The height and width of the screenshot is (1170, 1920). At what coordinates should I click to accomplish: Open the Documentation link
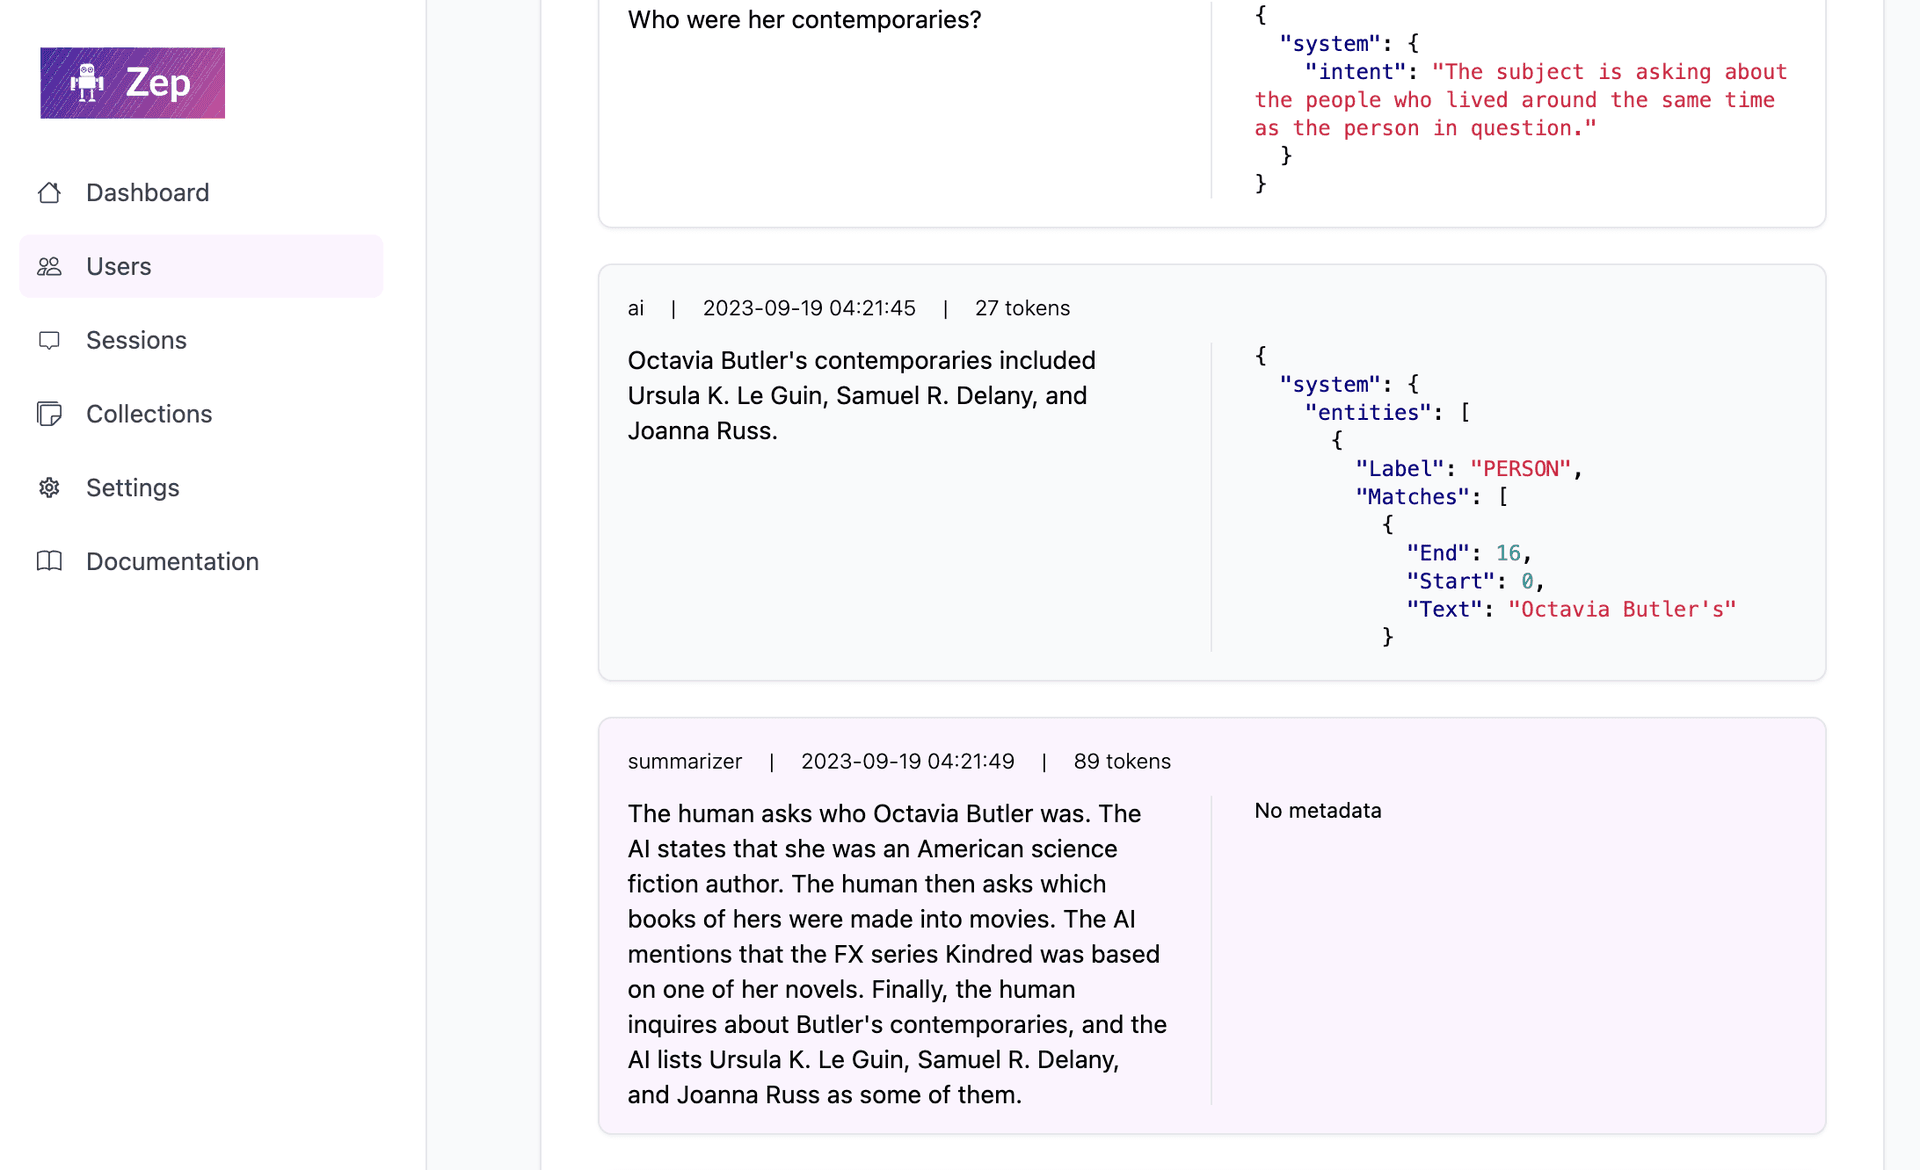tap(172, 561)
